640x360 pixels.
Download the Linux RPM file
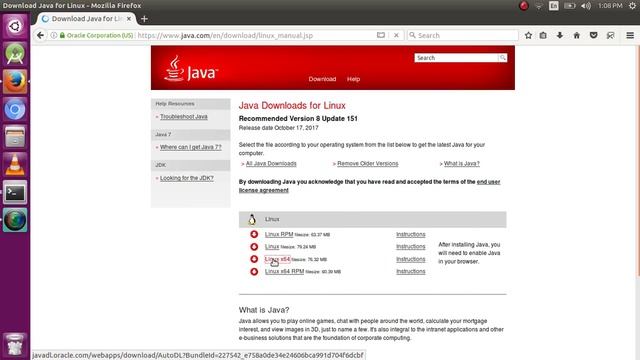tap(279, 234)
